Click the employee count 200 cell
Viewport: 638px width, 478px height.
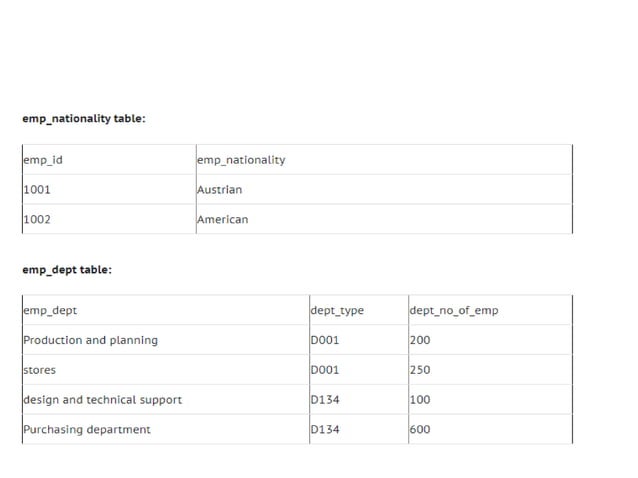[420, 341]
